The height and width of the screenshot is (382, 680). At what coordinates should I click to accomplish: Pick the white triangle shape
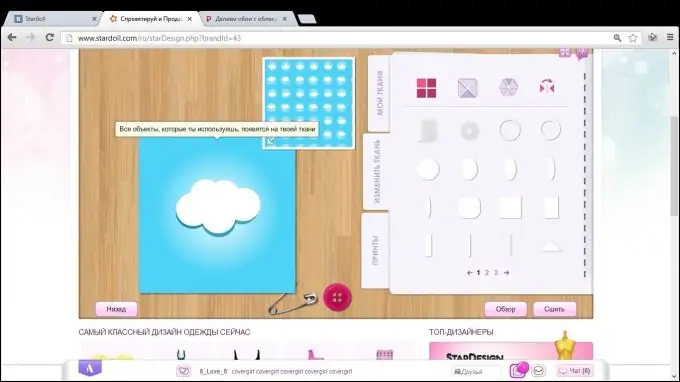pos(551,247)
